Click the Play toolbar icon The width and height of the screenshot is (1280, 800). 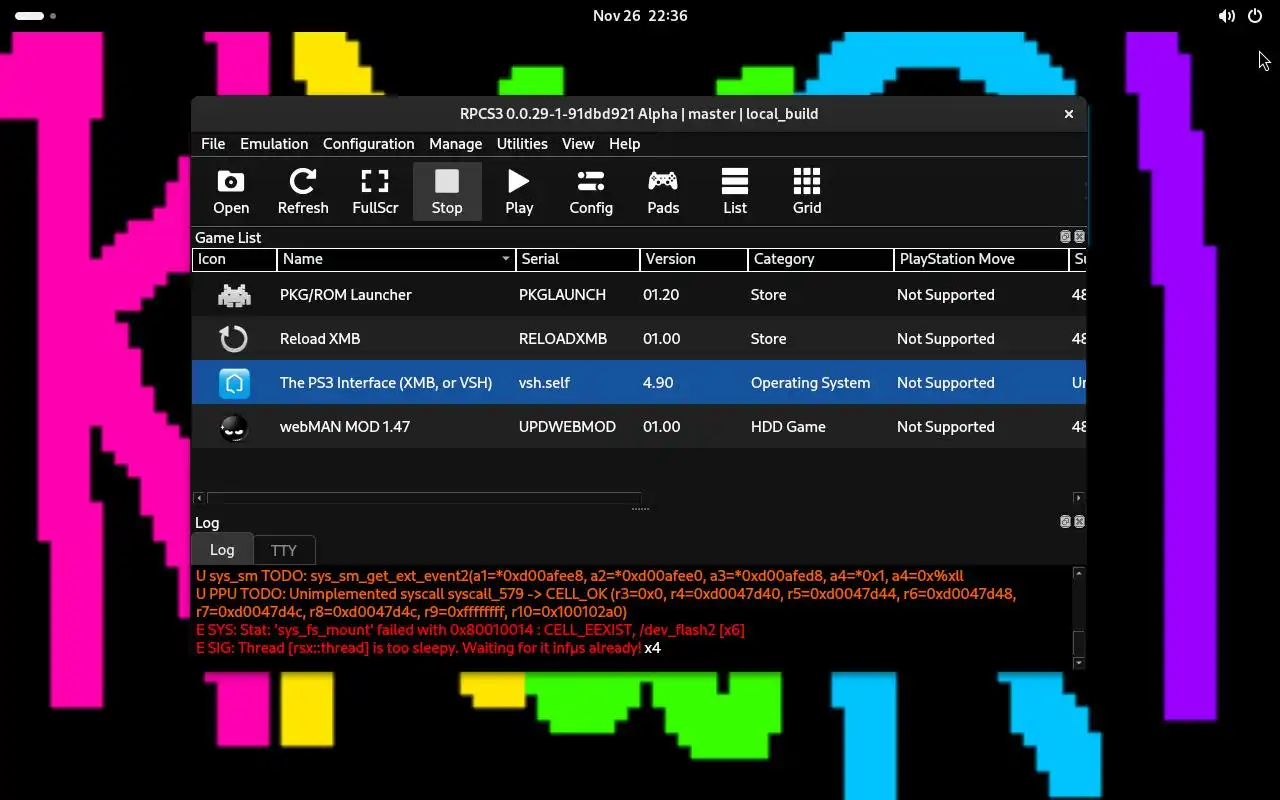coord(519,191)
